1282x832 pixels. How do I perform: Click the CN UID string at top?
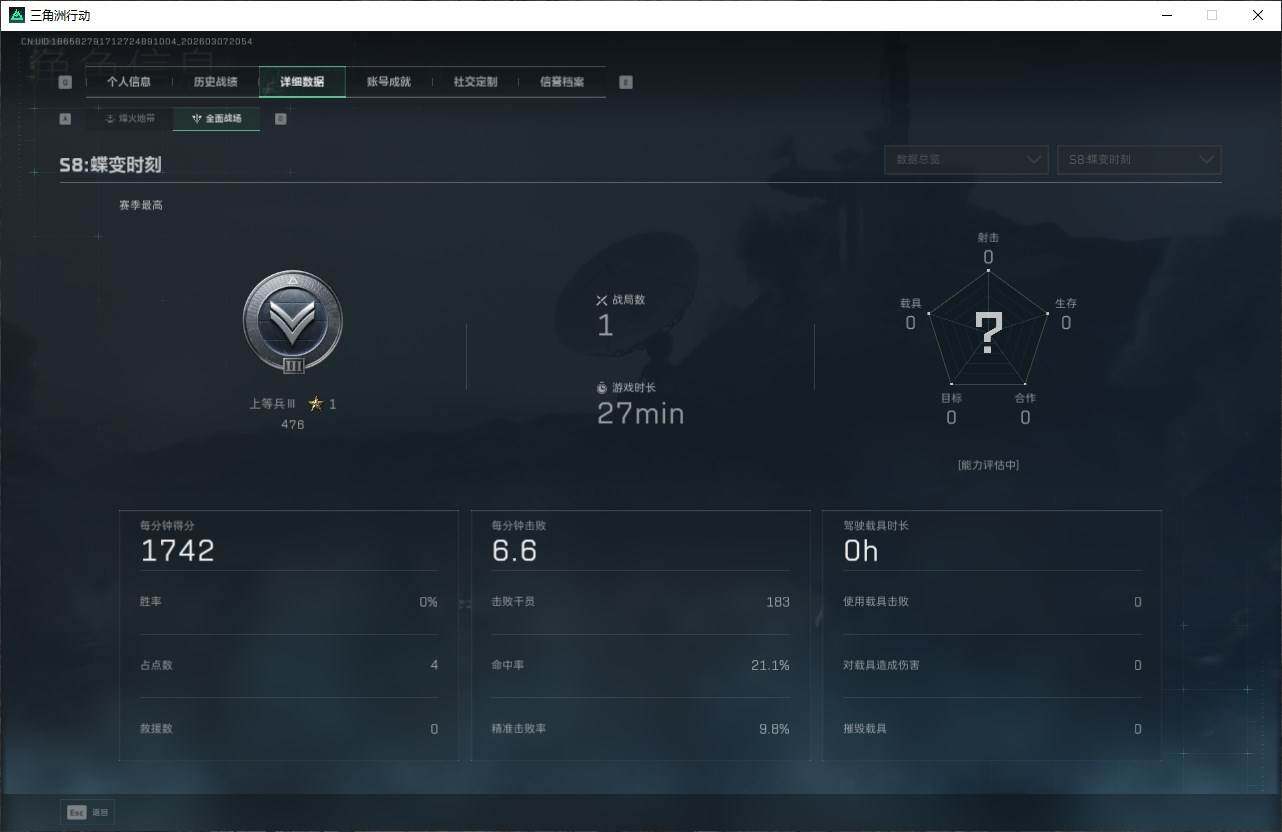pyautogui.click(x=137, y=41)
